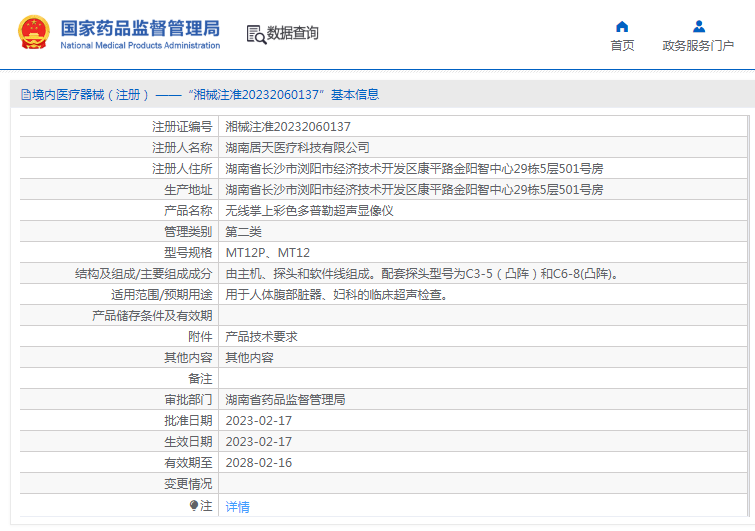The width and height of the screenshot is (755, 531).
Task: Click the 其他内容 value cell
Action: coord(249,358)
